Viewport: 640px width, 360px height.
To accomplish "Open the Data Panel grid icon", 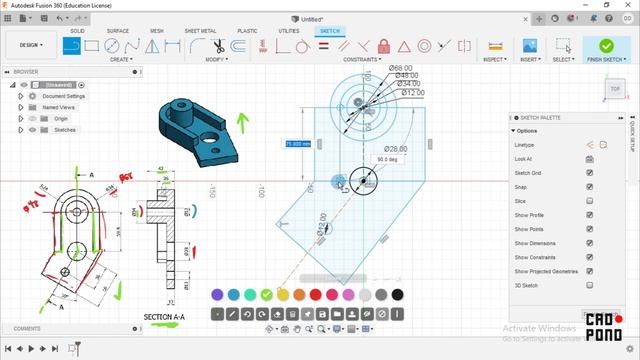I will click(7, 18).
